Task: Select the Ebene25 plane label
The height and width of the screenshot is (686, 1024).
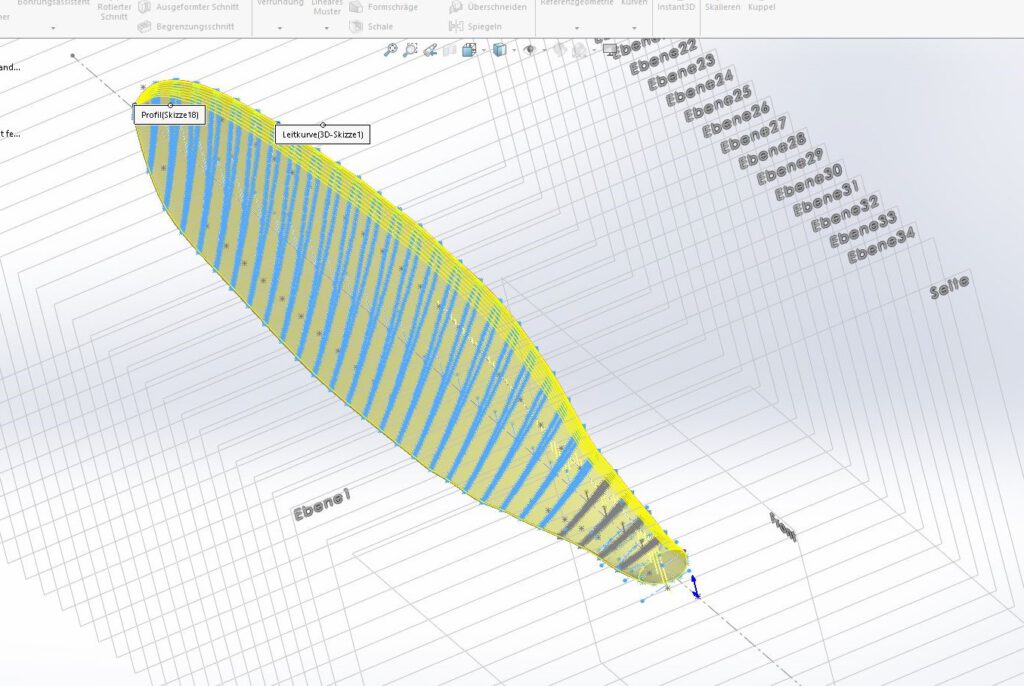Action: (x=718, y=104)
